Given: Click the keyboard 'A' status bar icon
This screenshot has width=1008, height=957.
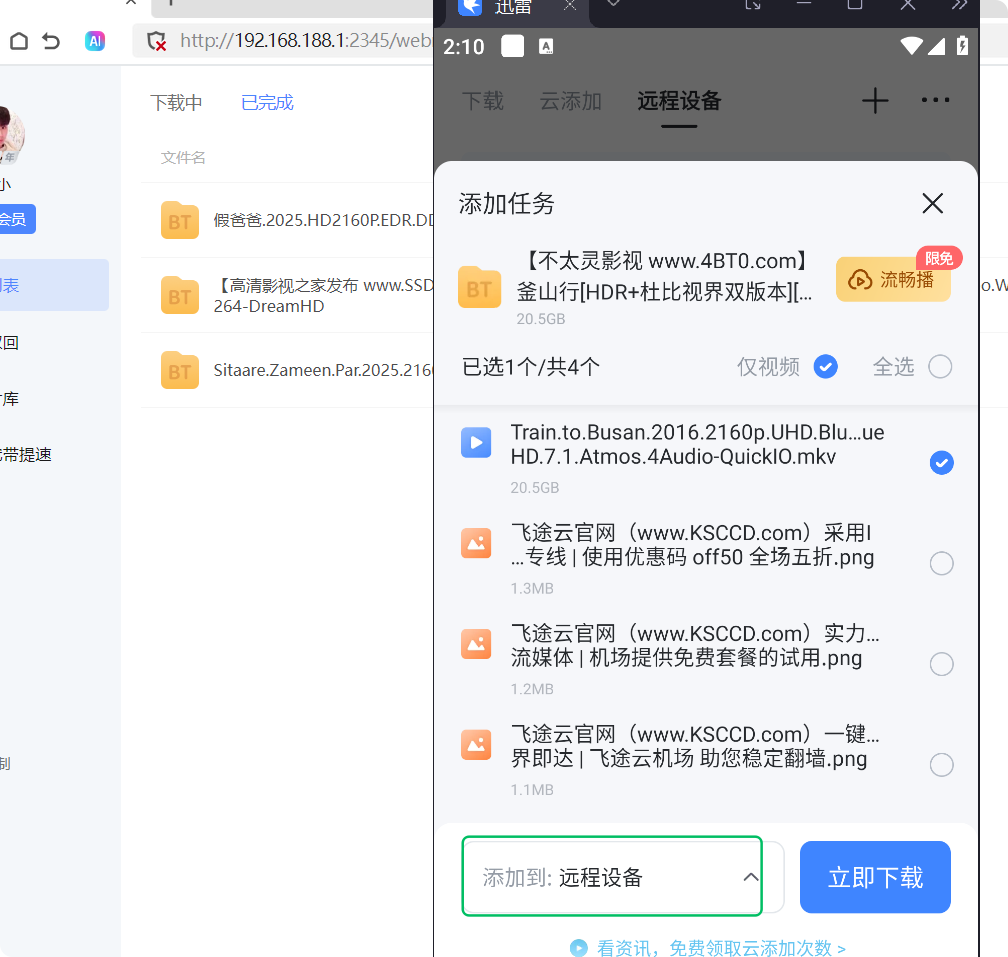Looking at the screenshot, I should tap(546, 46).
